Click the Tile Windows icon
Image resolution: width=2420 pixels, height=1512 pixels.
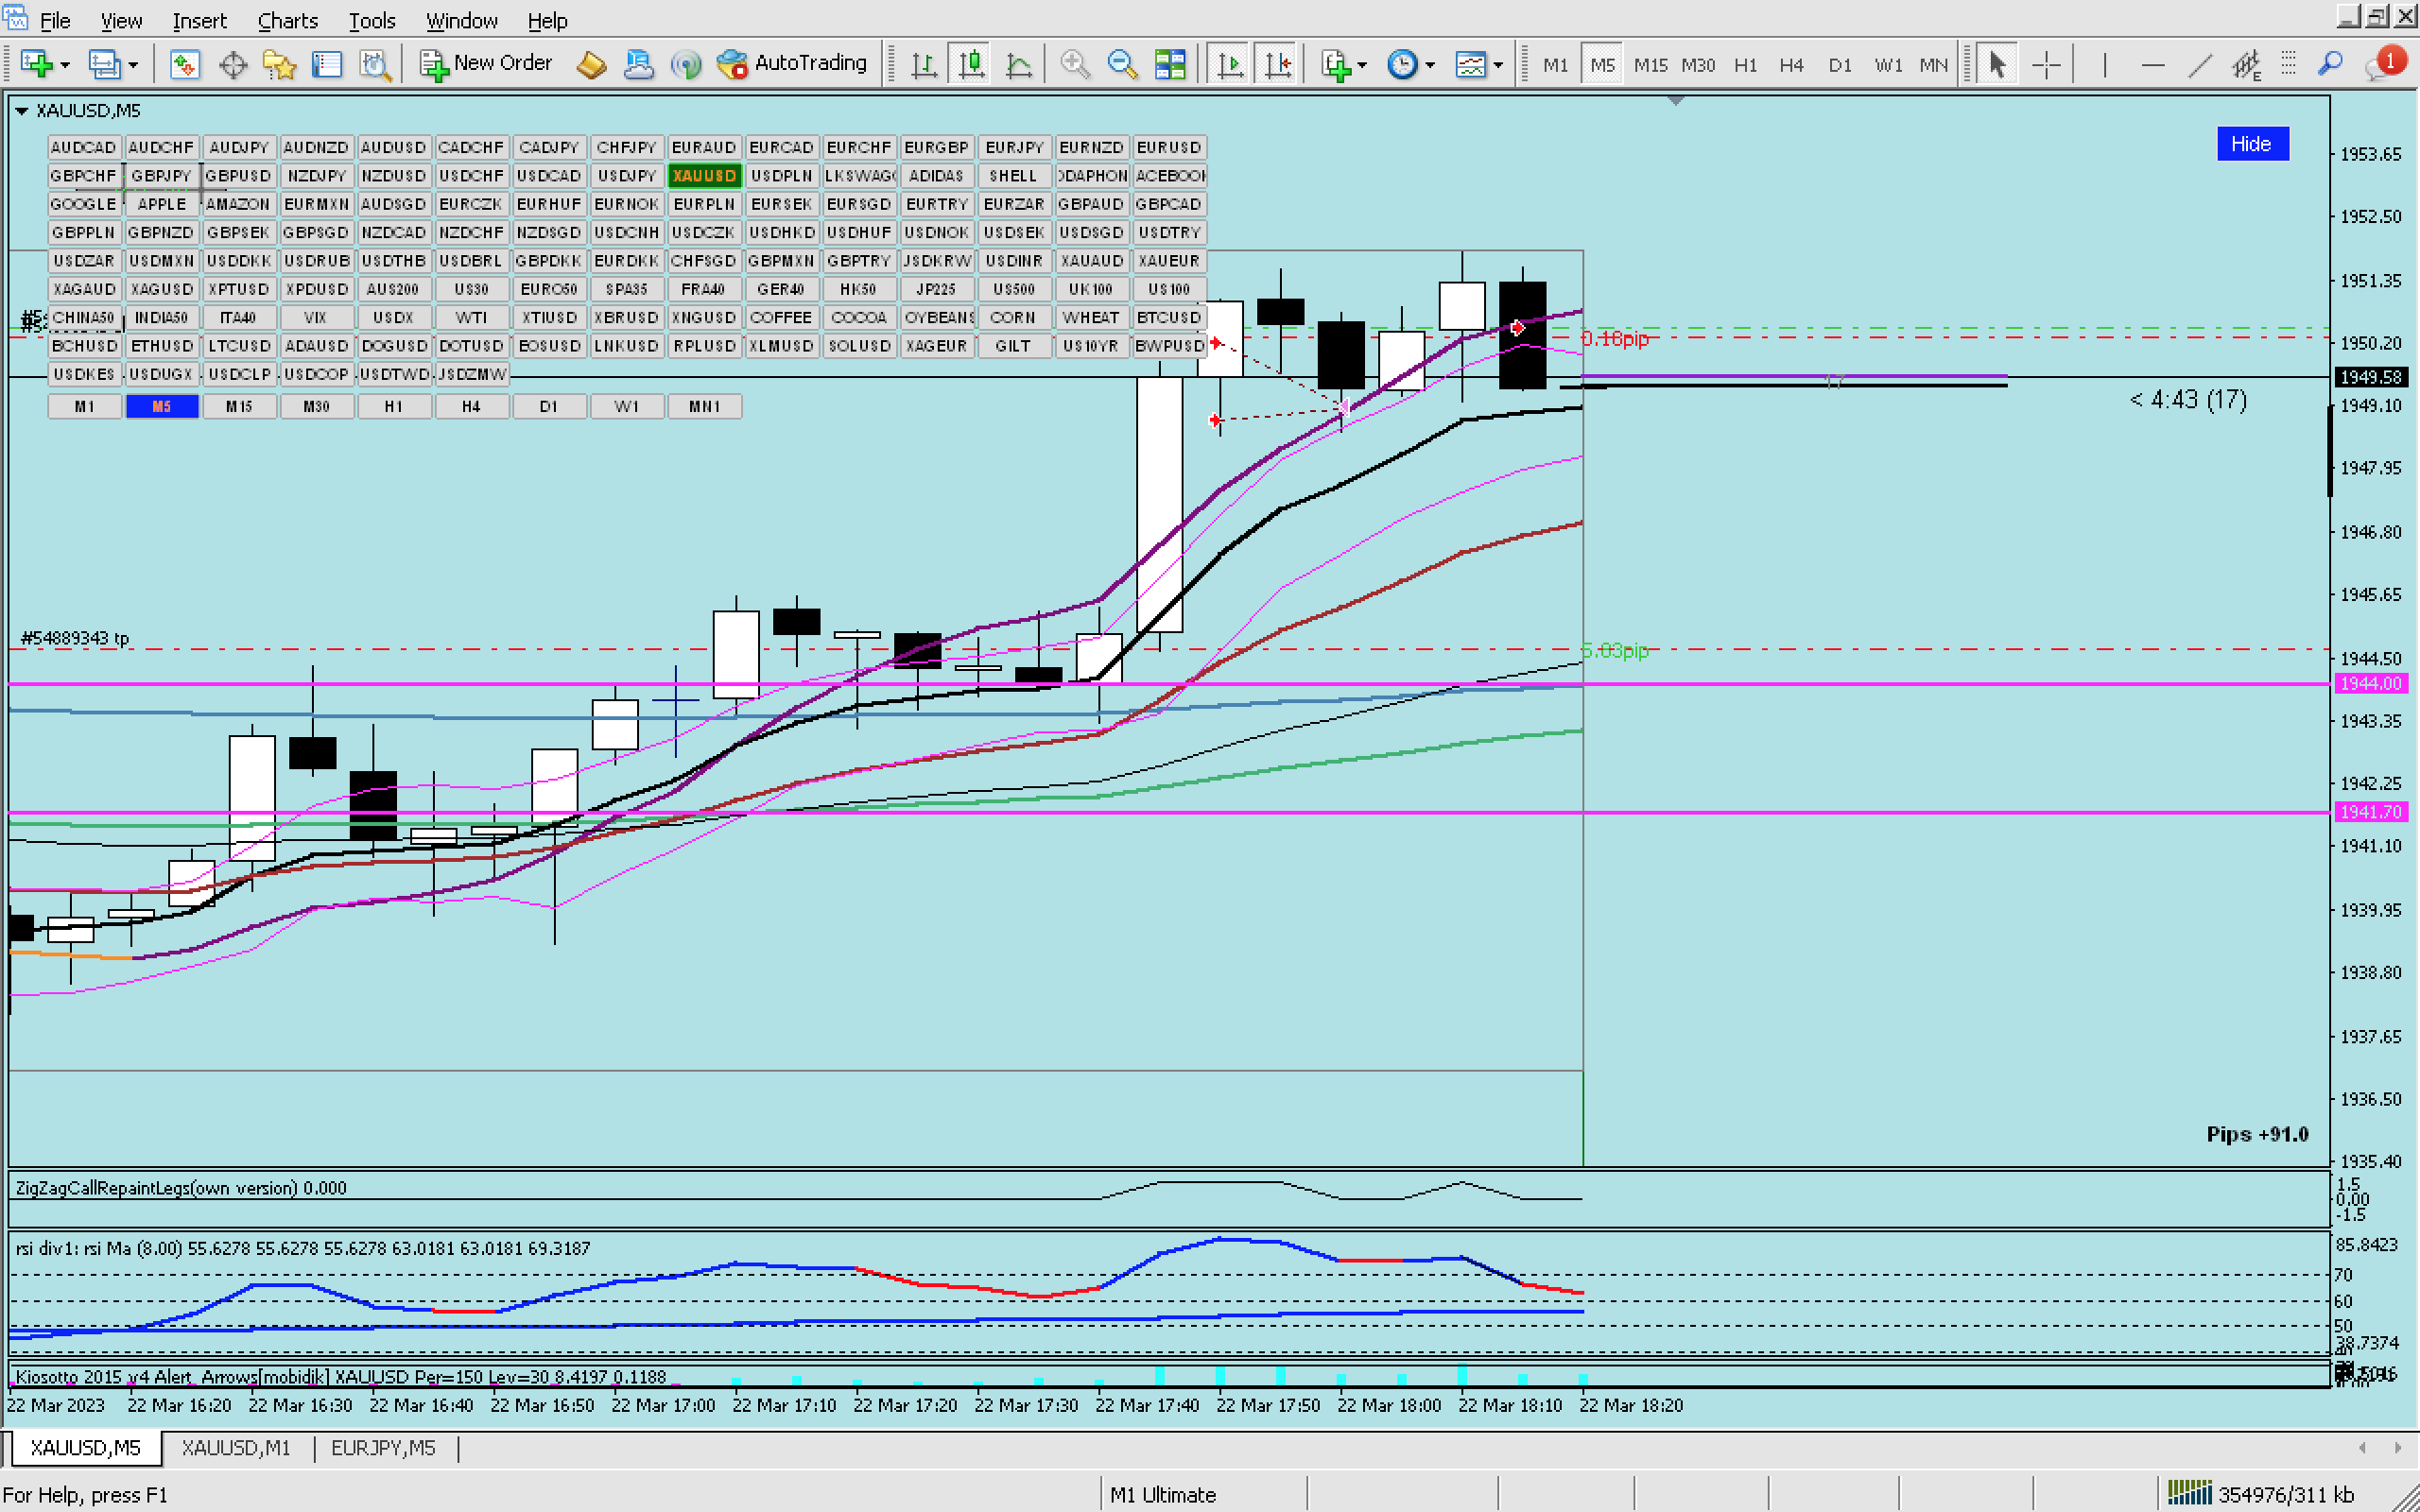(1170, 65)
